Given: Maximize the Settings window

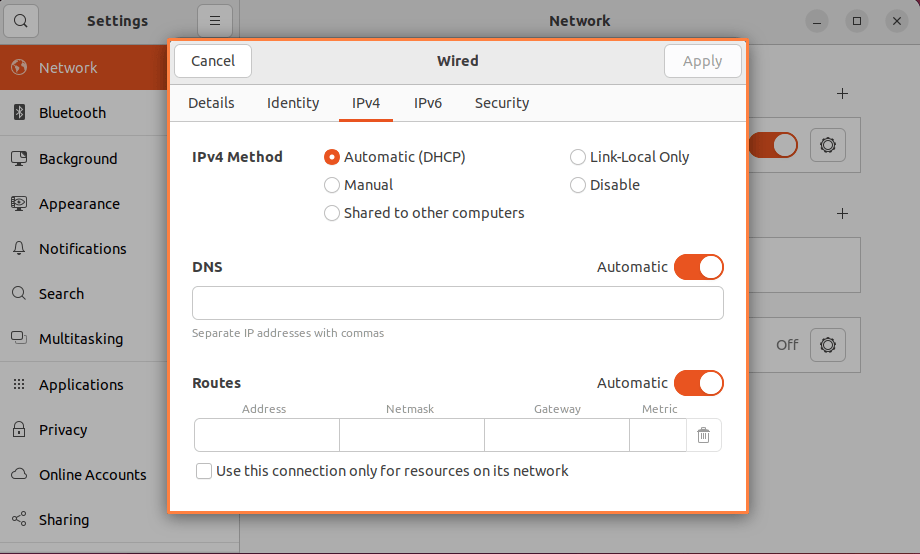Looking at the screenshot, I should coord(857,21).
